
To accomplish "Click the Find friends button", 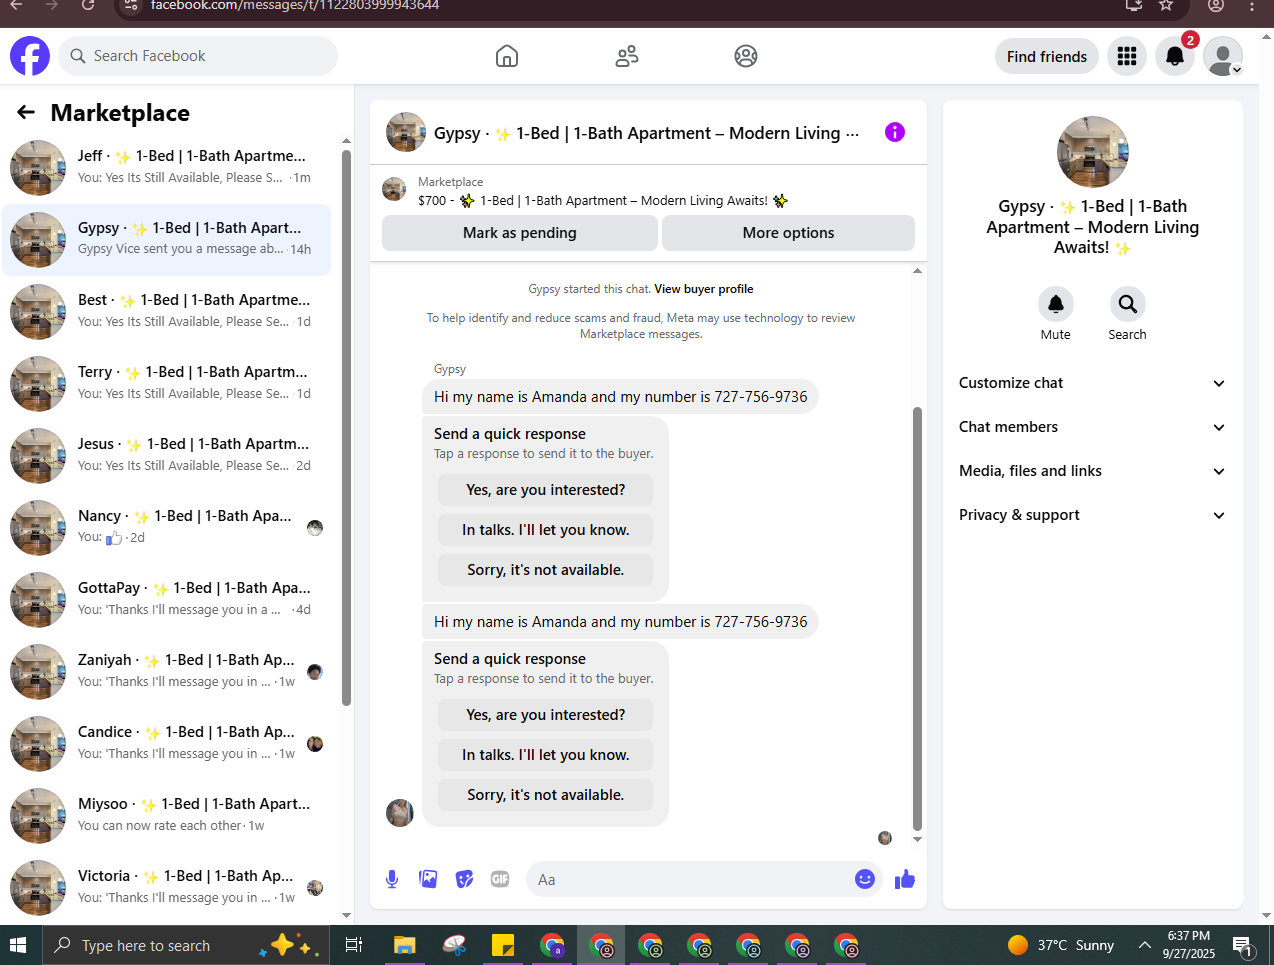I will point(1047,56).
